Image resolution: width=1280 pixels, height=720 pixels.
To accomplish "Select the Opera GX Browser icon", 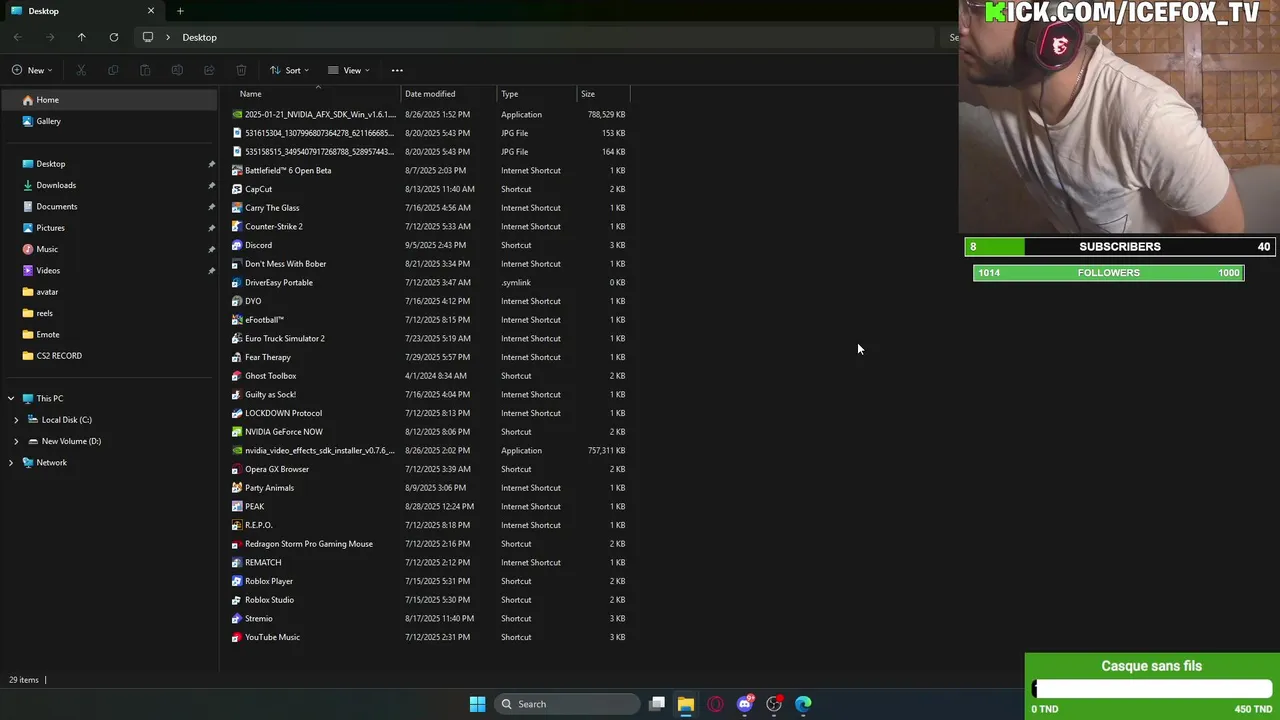I will pyautogui.click(x=236, y=469).
